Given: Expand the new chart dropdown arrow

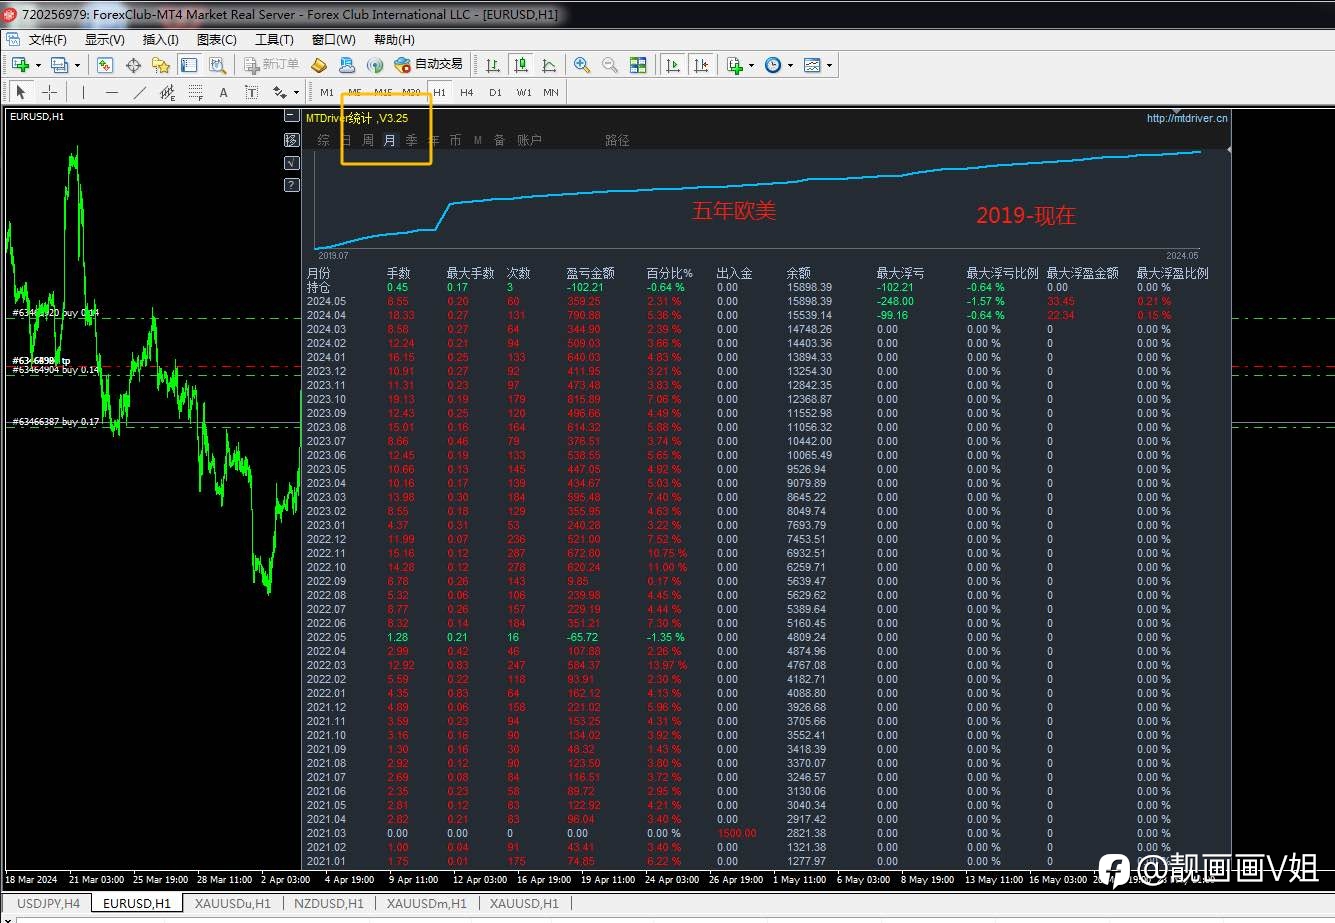Looking at the screenshot, I should pyautogui.click(x=38, y=65).
